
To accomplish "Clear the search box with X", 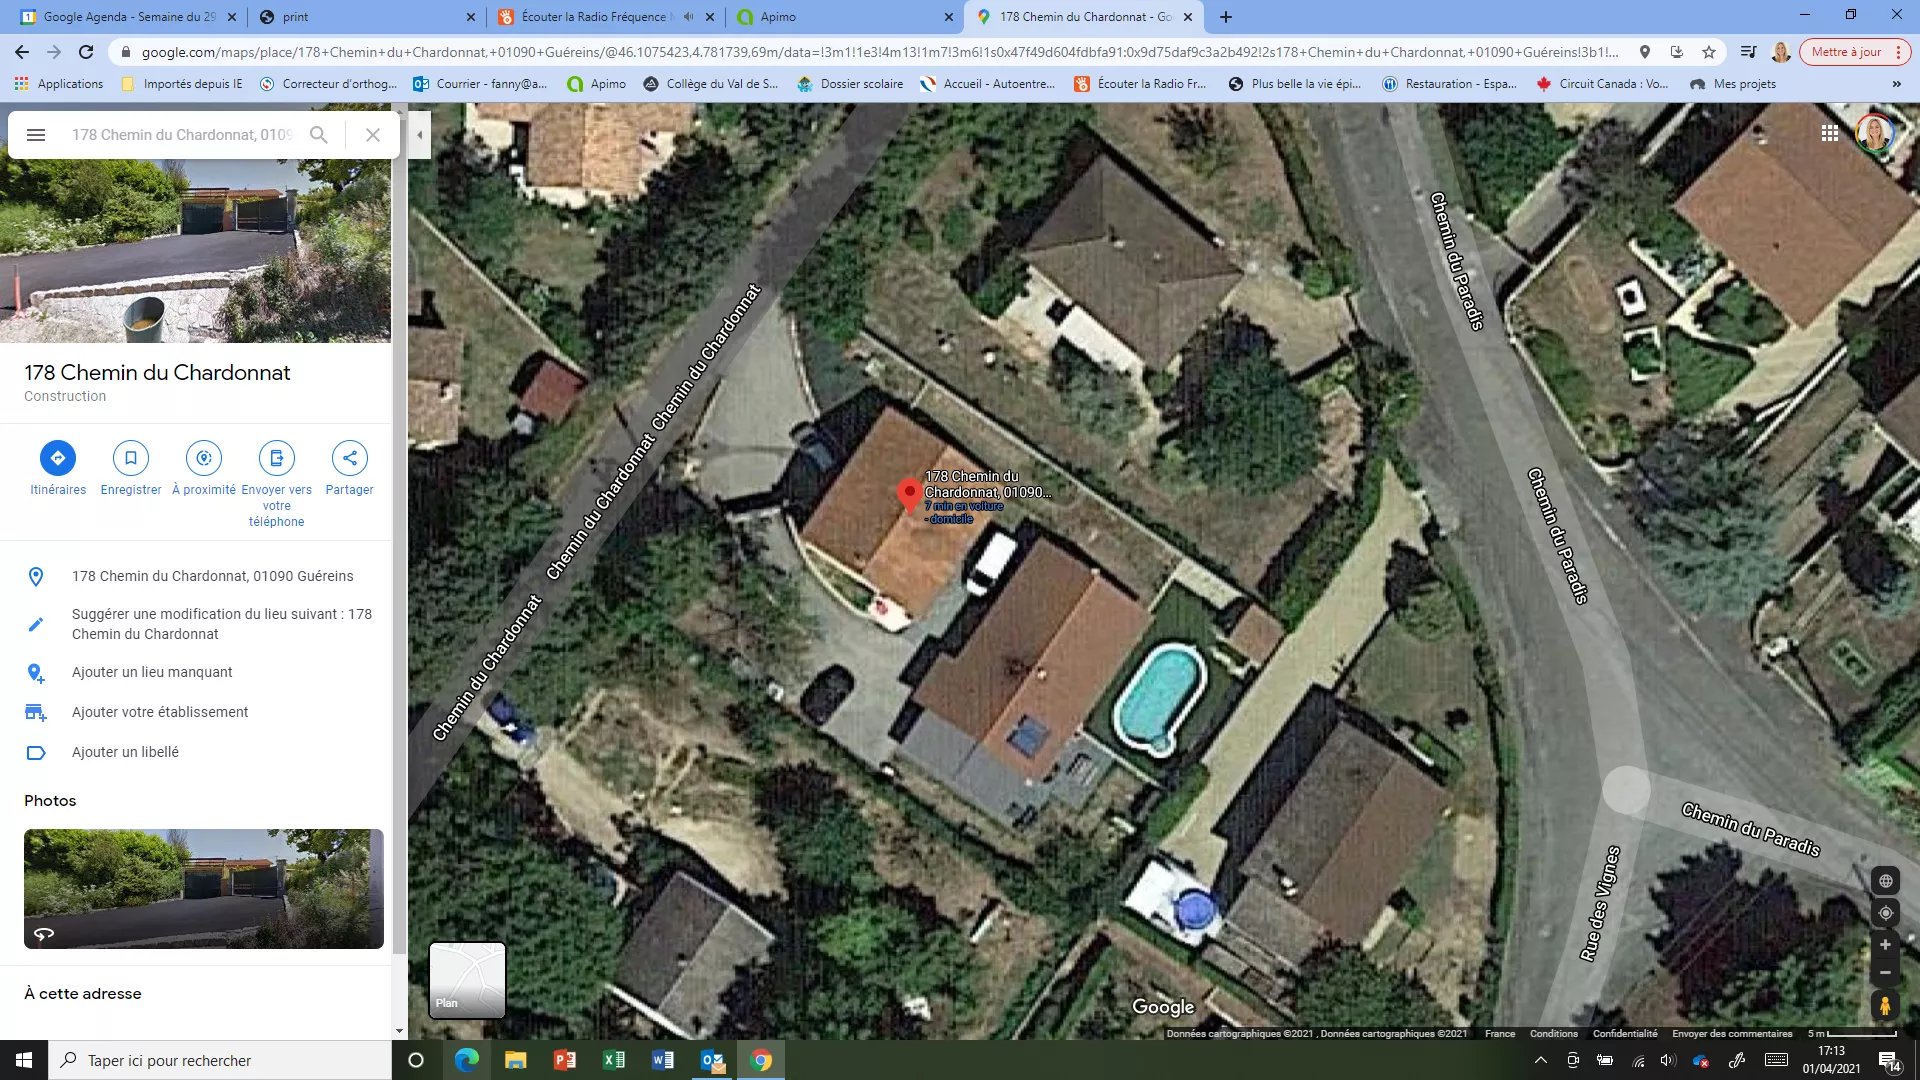I will coord(373,135).
